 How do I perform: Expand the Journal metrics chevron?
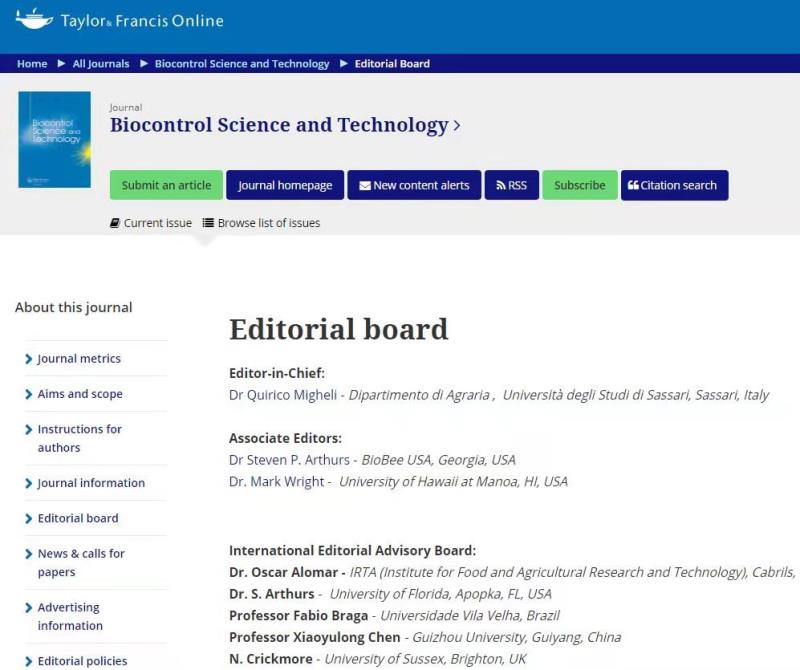pyautogui.click(x=29, y=359)
